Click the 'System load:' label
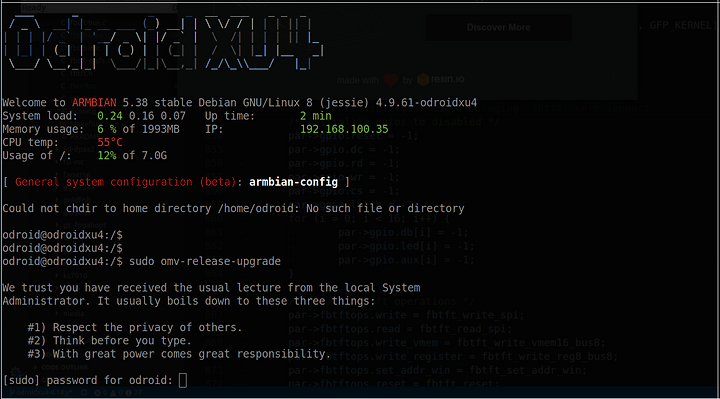The image size is (720, 399). 40,116
